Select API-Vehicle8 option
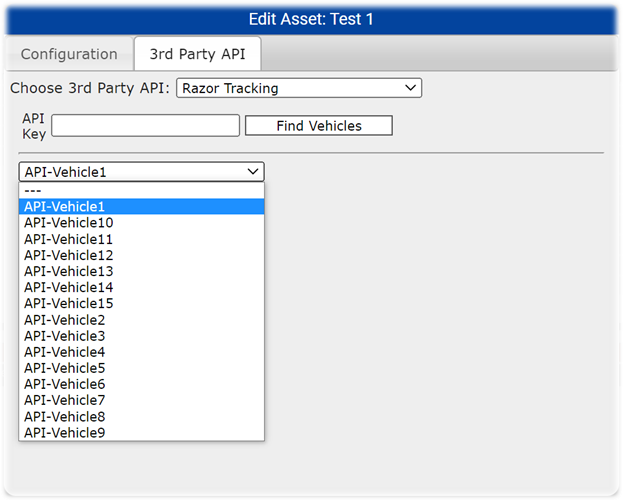The height and width of the screenshot is (501, 623). click(x=141, y=417)
